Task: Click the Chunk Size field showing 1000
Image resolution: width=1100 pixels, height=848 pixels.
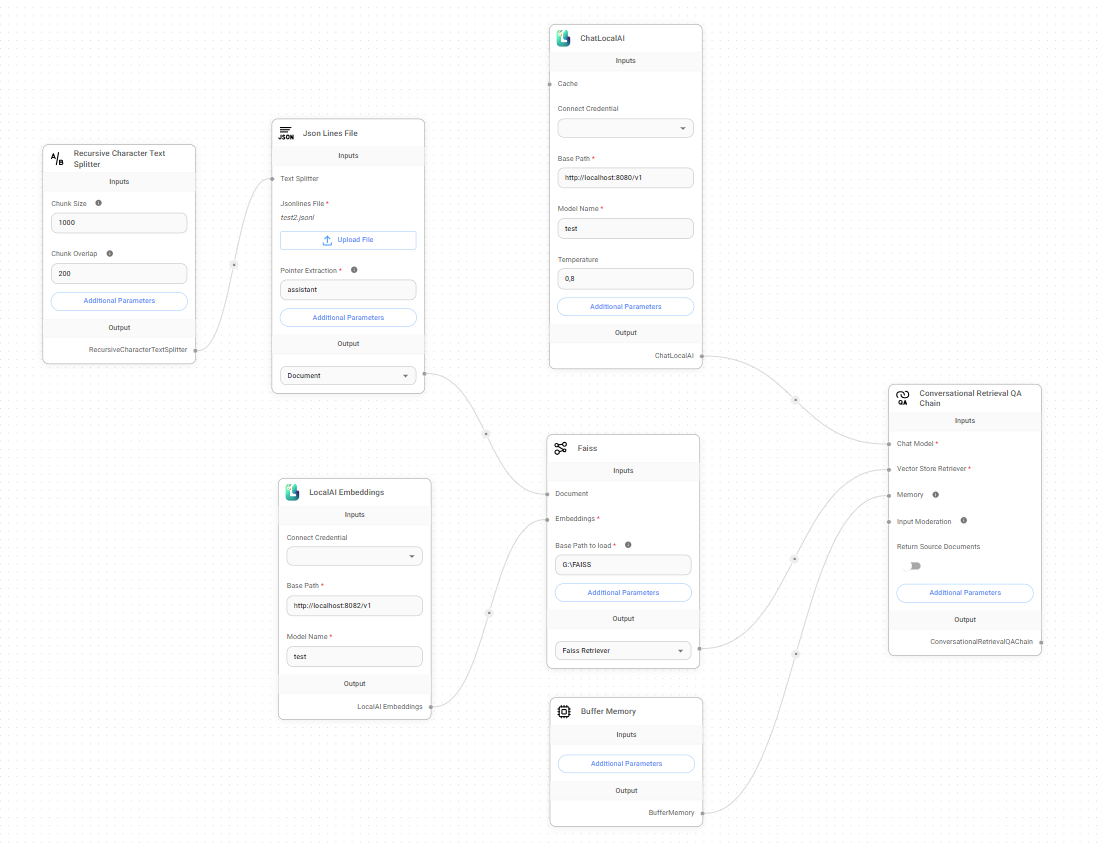Action: (x=119, y=223)
